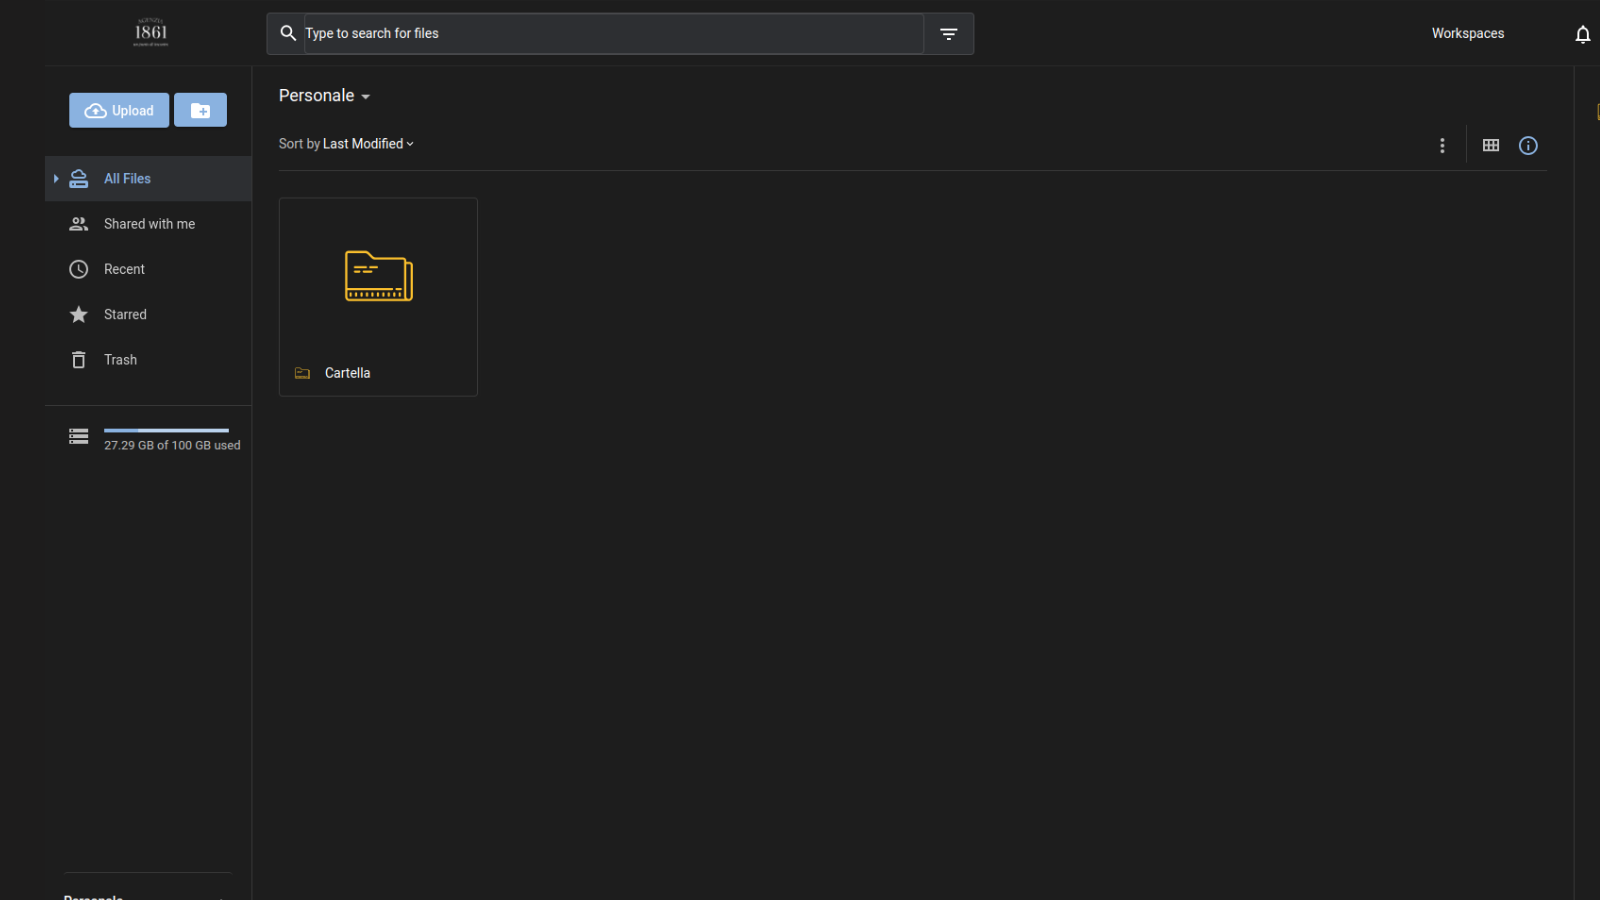Open the Recent files section
This screenshot has height=900, width=1600.
pyautogui.click(x=124, y=269)
